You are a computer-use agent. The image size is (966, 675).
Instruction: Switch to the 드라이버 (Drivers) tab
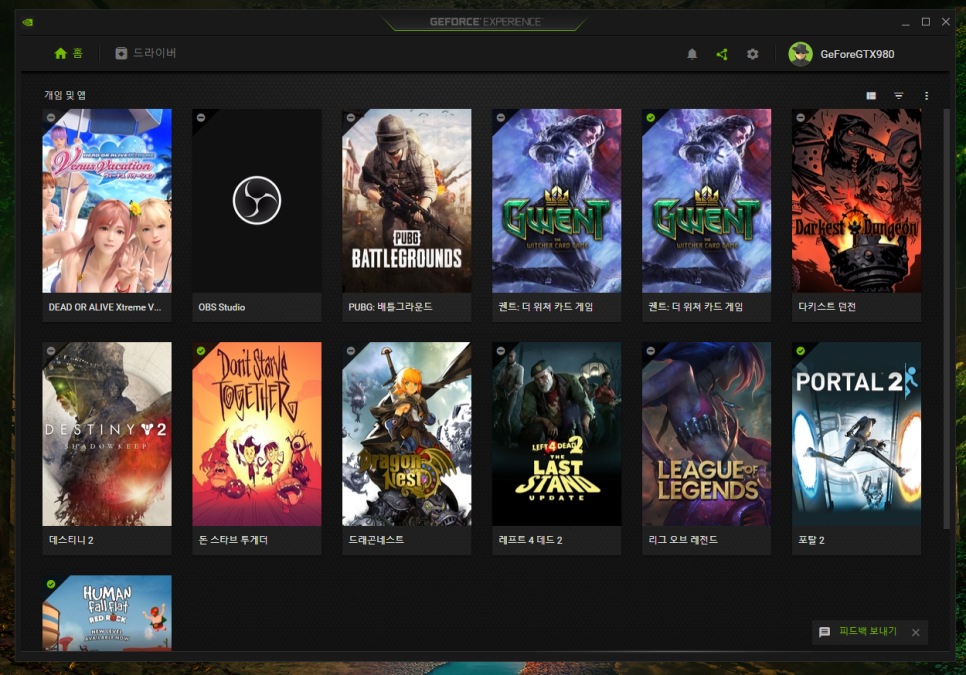[x=146, y=54]
